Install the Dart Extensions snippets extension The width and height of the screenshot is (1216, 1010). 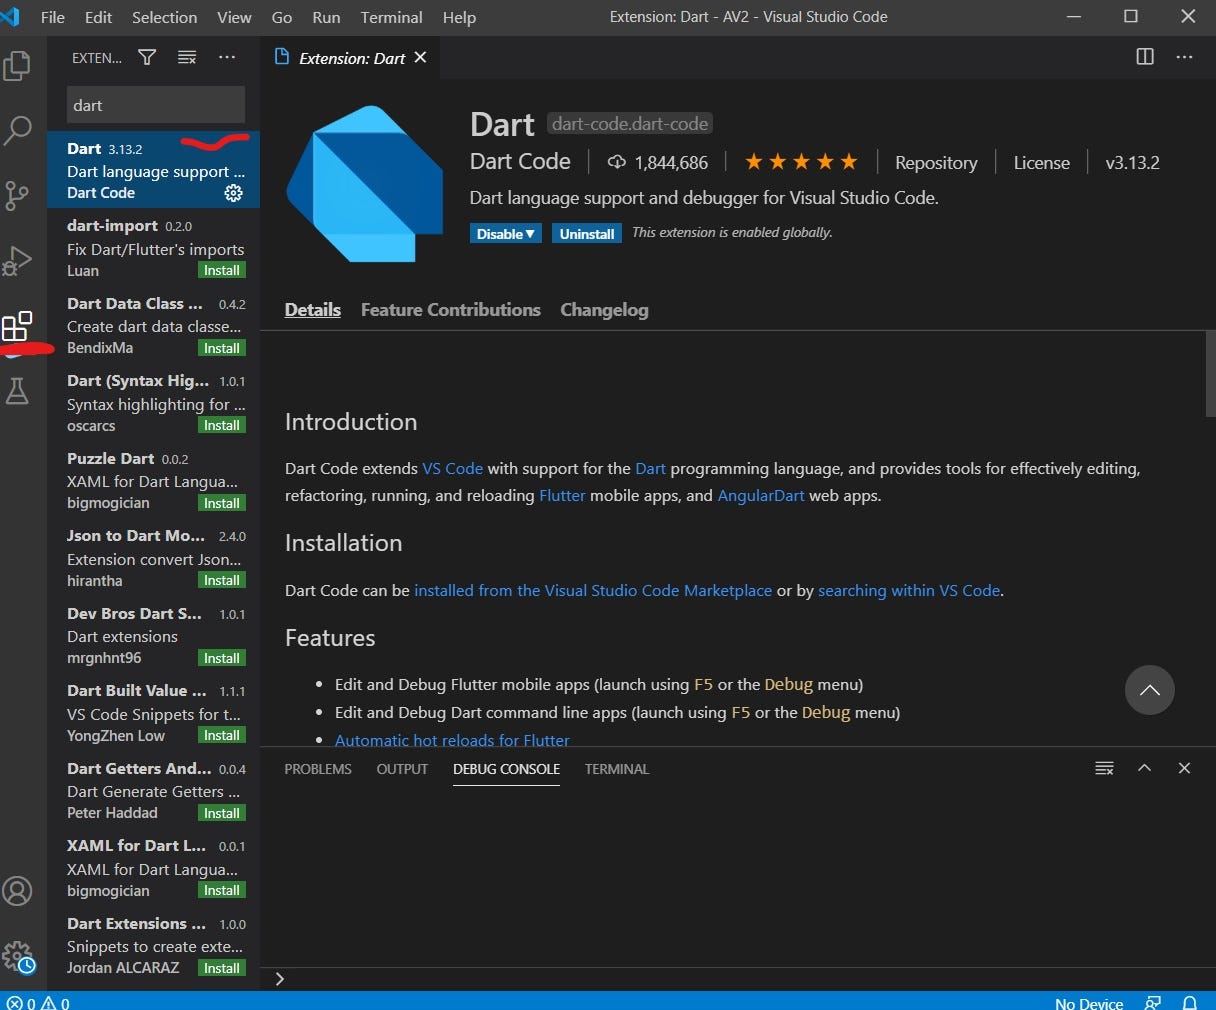(x=222, y=968)
